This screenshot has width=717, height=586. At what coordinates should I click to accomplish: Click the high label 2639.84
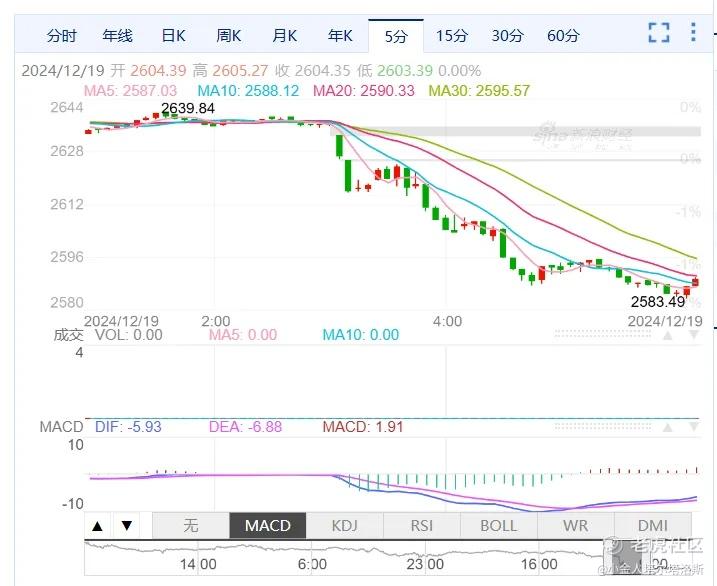point(188,108)
